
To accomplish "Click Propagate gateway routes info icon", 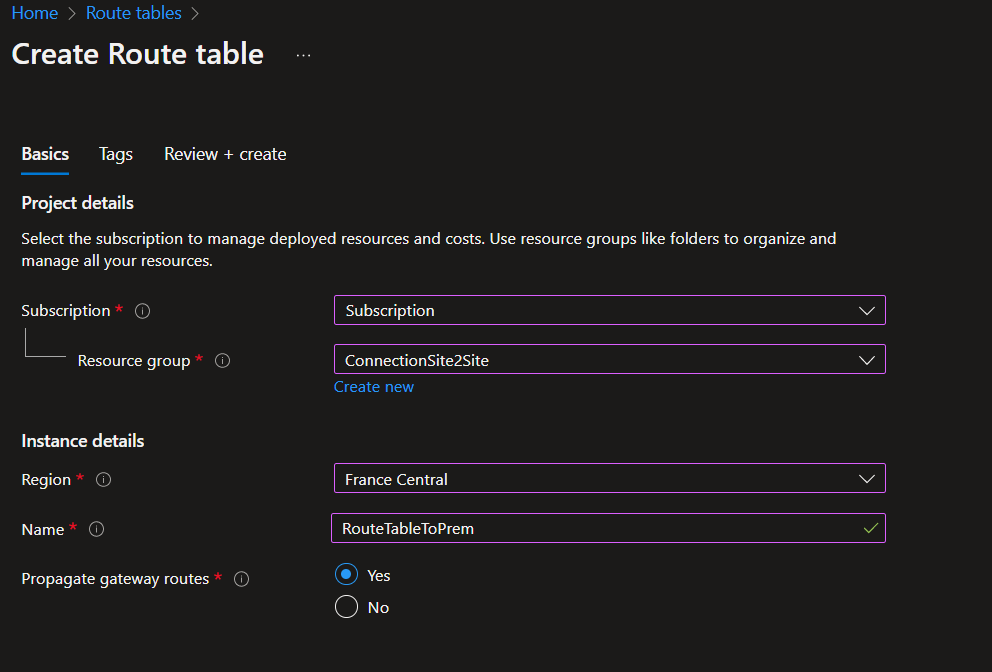I will coord(241,579).
